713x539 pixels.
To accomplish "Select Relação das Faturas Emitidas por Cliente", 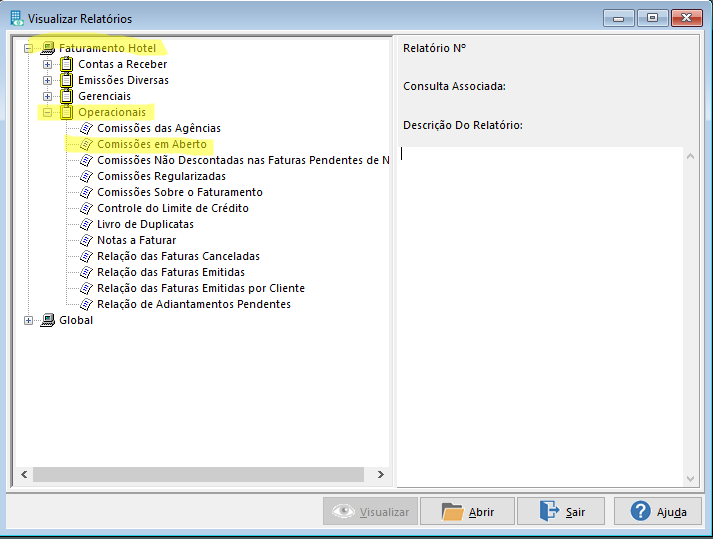I will point(201,288).
